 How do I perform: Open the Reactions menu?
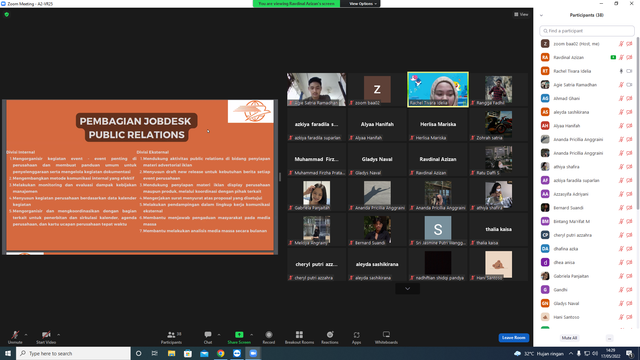tap(330, 337)
